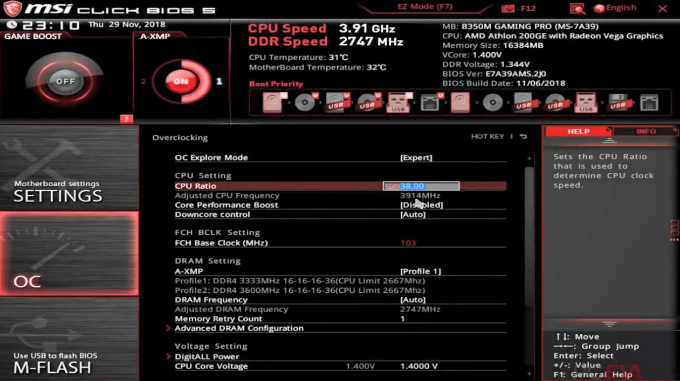Select UEFI hard disk boot device icon
The image size is (680, 381).
275,102
